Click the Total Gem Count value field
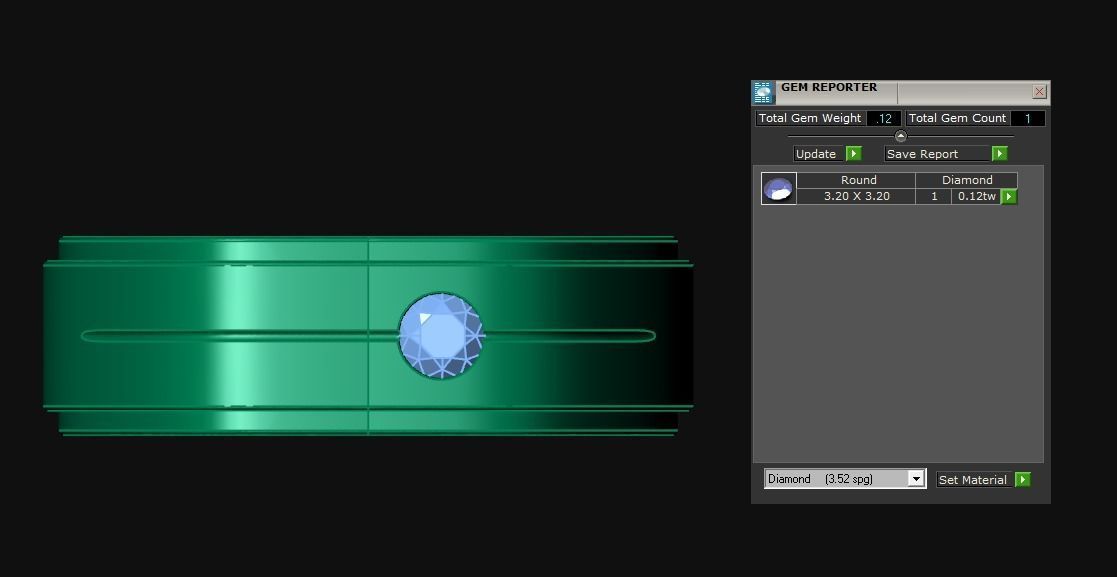 pos(1028,118)
